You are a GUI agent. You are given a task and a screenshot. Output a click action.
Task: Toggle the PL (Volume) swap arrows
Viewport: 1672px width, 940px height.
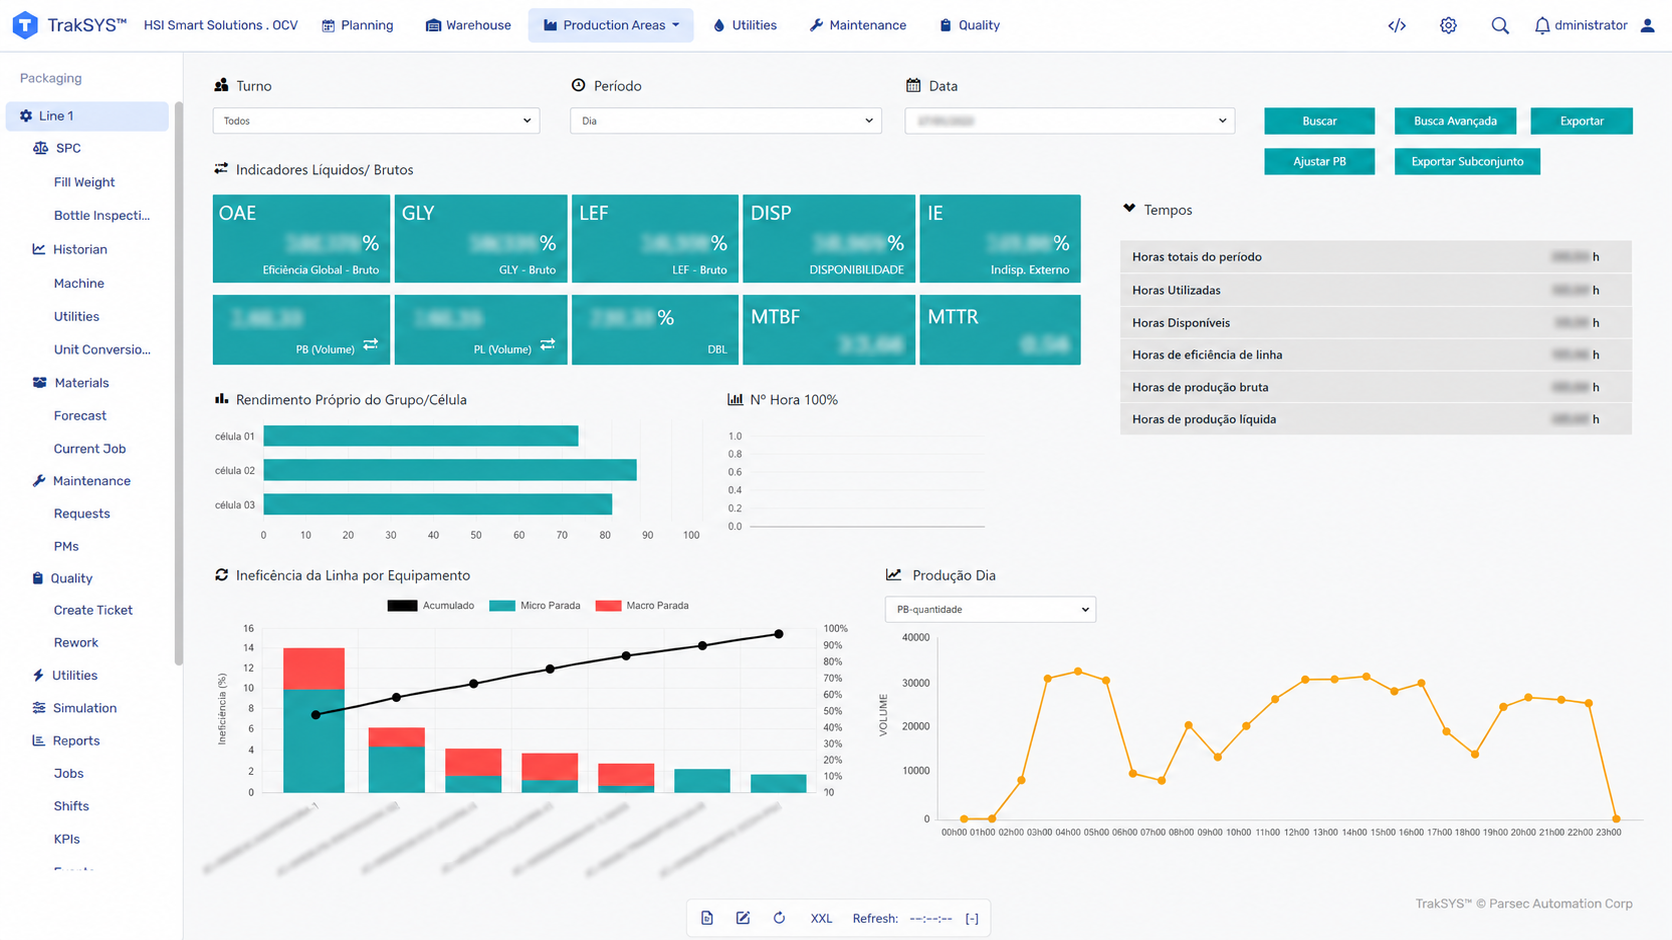(548, 344)
